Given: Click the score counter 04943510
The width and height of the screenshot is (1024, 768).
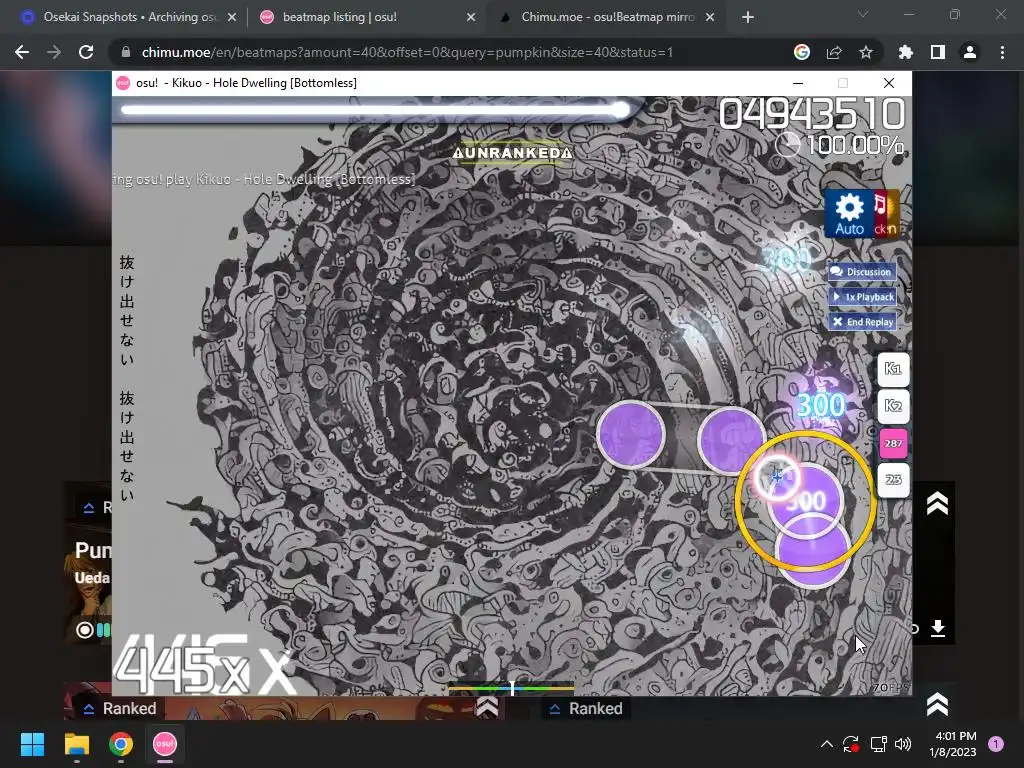Looking at the screenshot, I should (x=812, y=114).
